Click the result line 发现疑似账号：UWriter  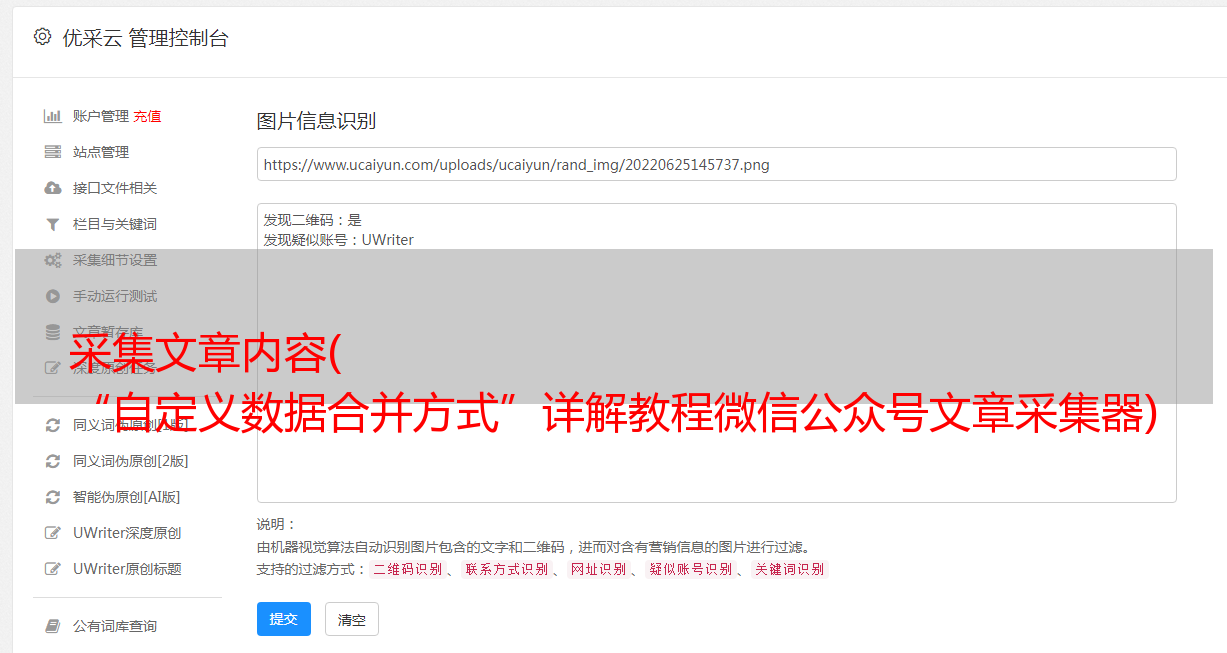pos(338,240)
